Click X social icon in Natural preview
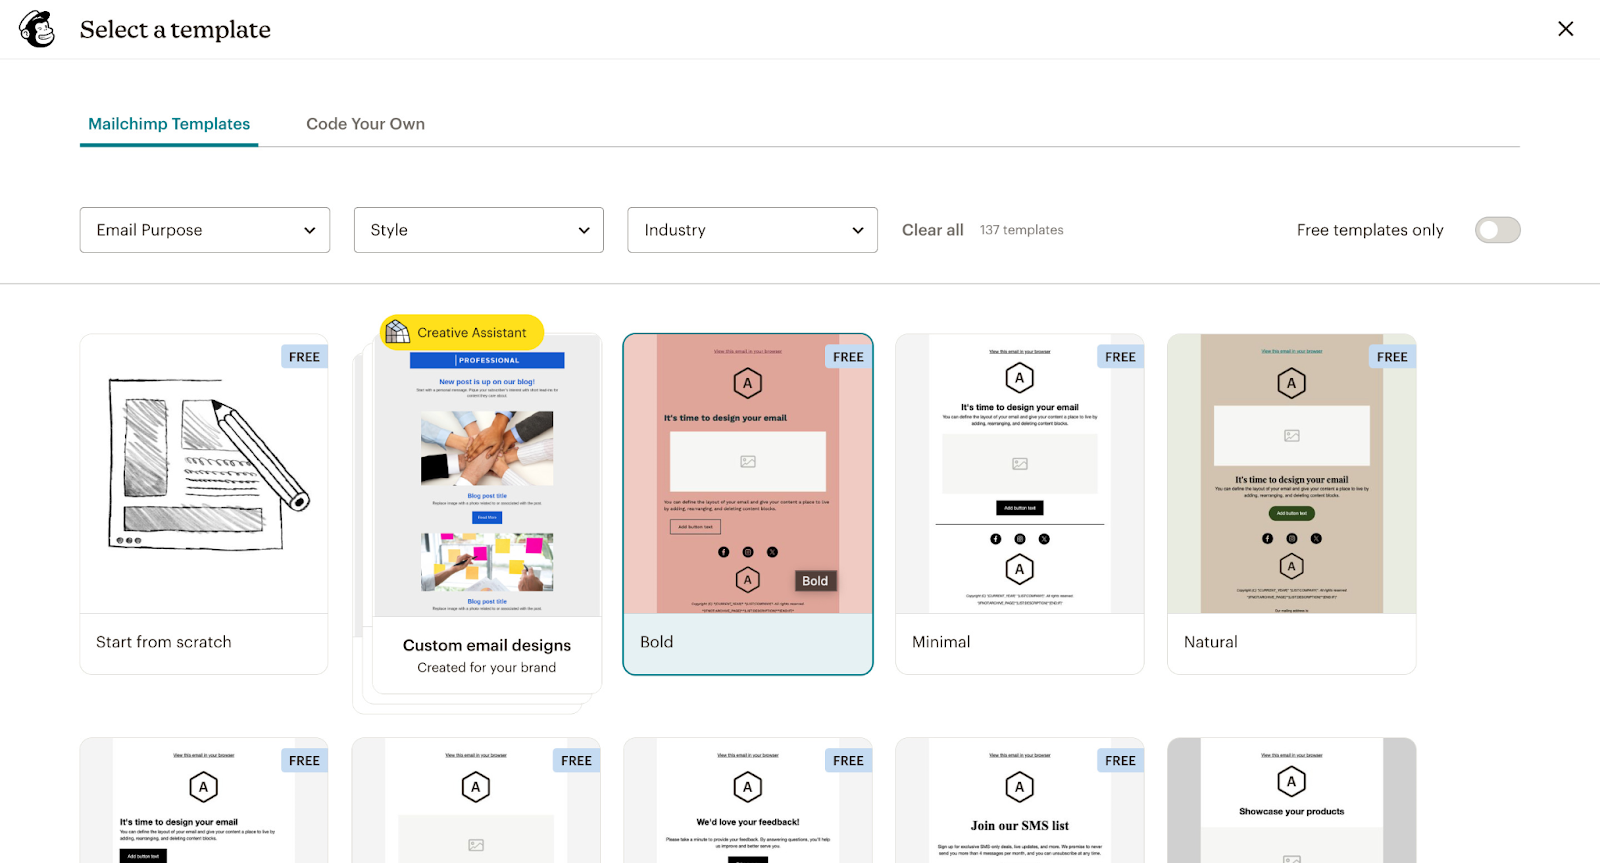The width and height of the screenshot is (1600, 863). pyautogui.click(x=1316, y=538)
